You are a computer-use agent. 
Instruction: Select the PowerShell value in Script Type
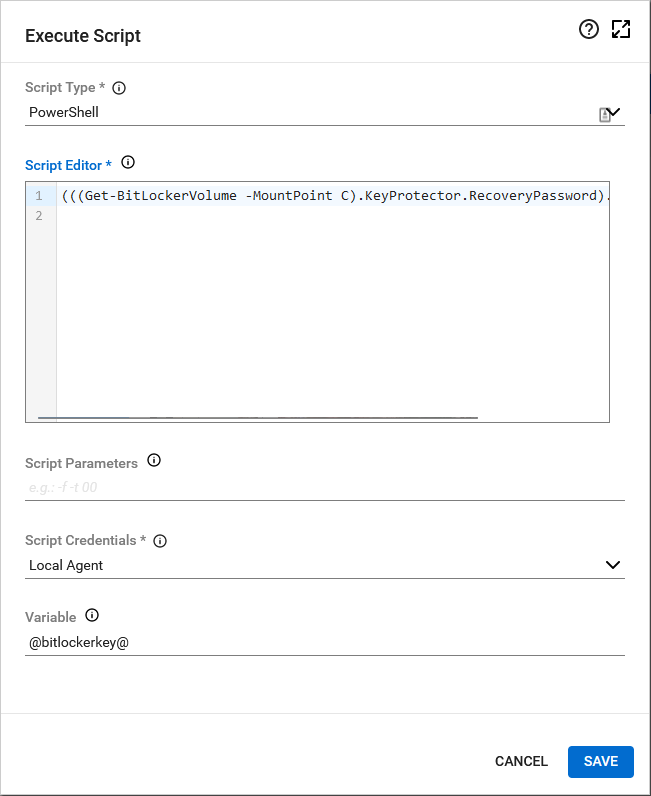(x=64, y=112)
